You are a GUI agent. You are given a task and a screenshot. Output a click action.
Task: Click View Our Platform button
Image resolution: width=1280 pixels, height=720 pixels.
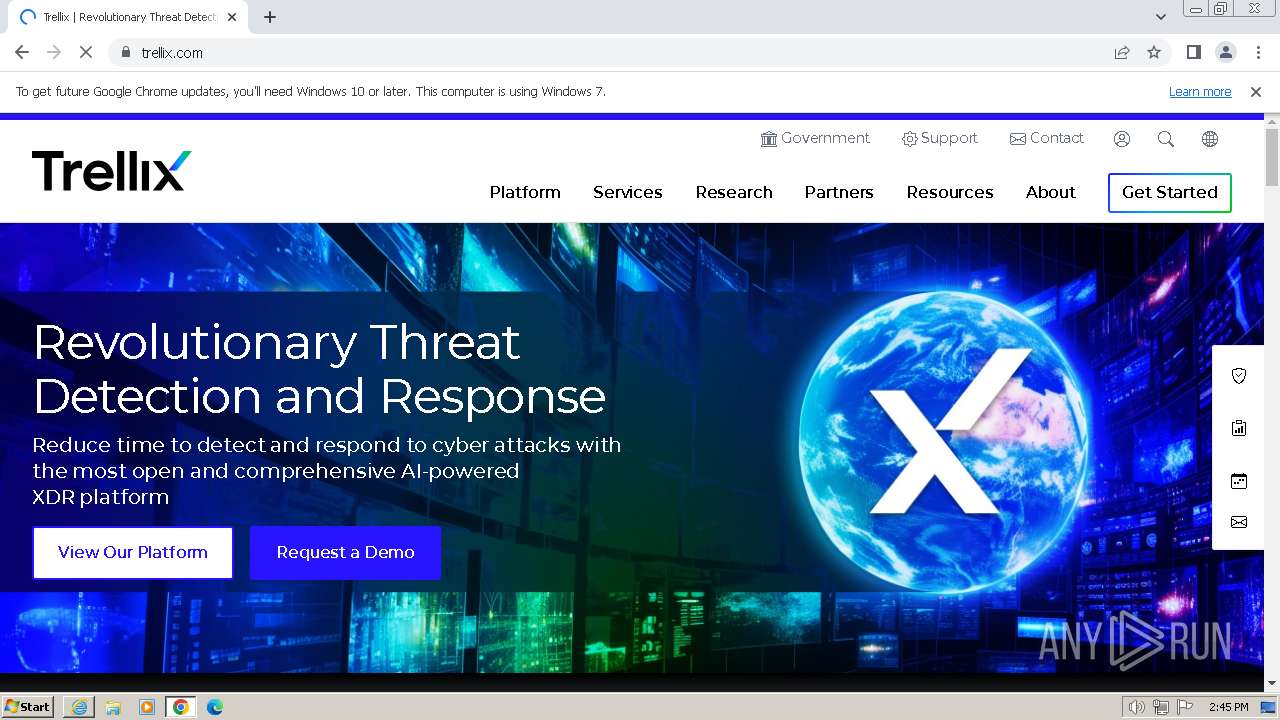point(133,553)
